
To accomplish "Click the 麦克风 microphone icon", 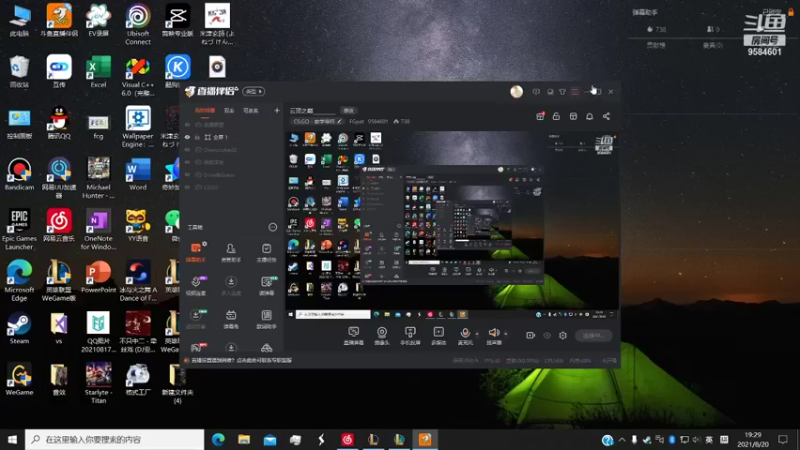I will [465, 333].
